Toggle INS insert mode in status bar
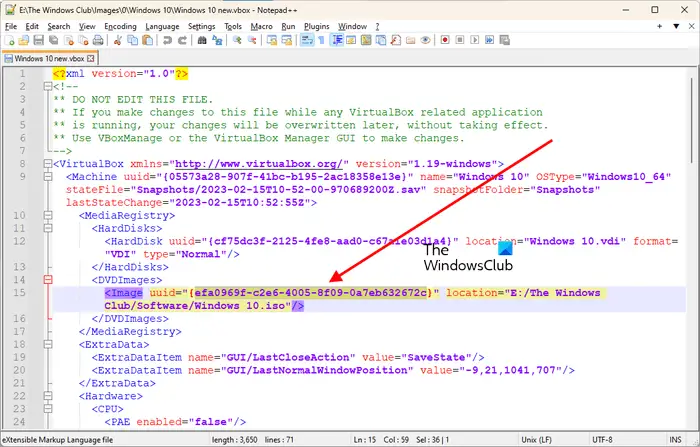 click(x=675, y=440)
